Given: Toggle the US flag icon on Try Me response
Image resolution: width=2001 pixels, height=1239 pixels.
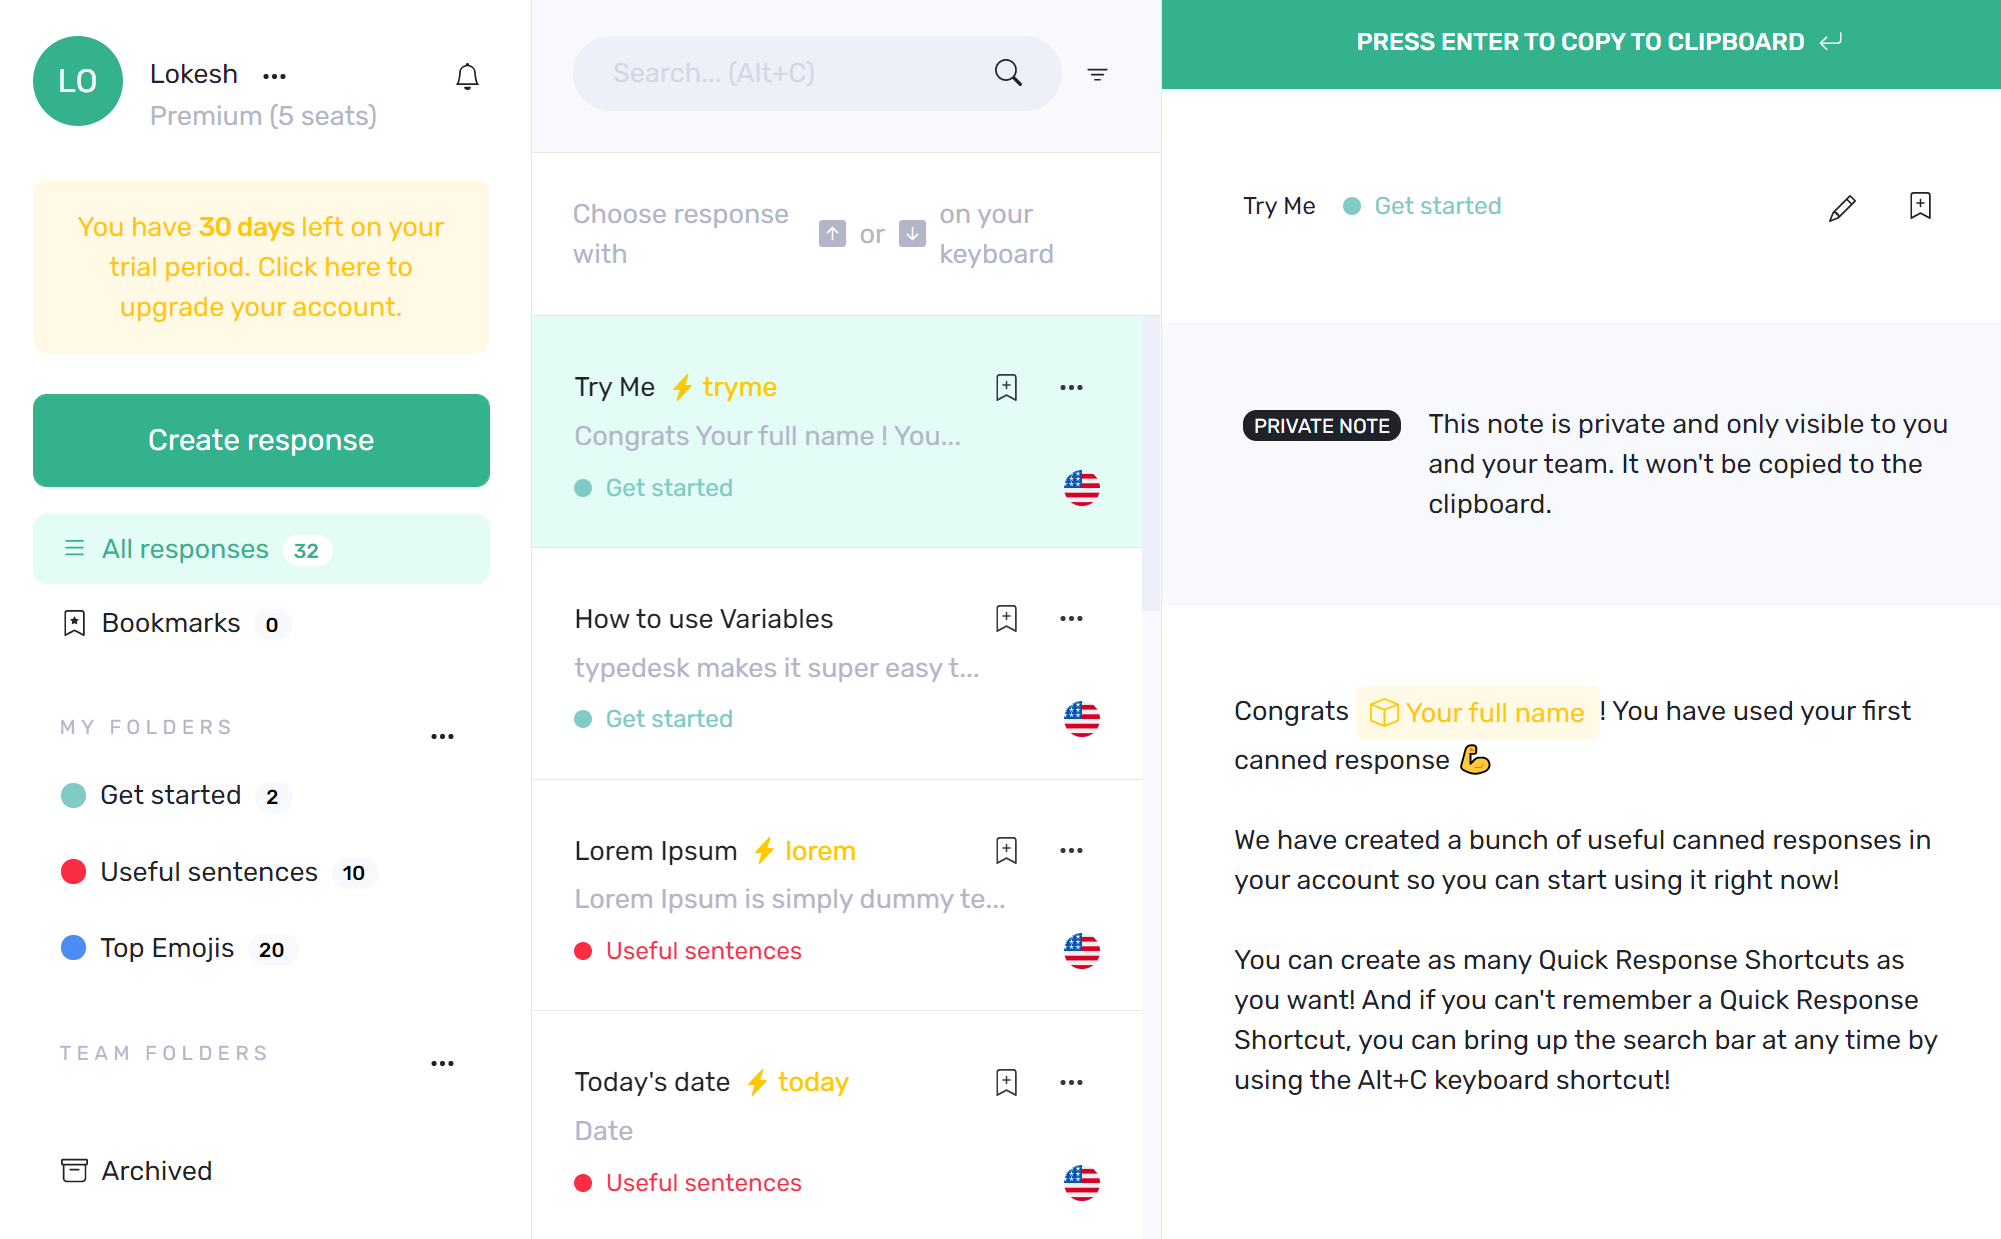Looking at the screenshot, I should pyautogui.click(x=1082, y=487).
